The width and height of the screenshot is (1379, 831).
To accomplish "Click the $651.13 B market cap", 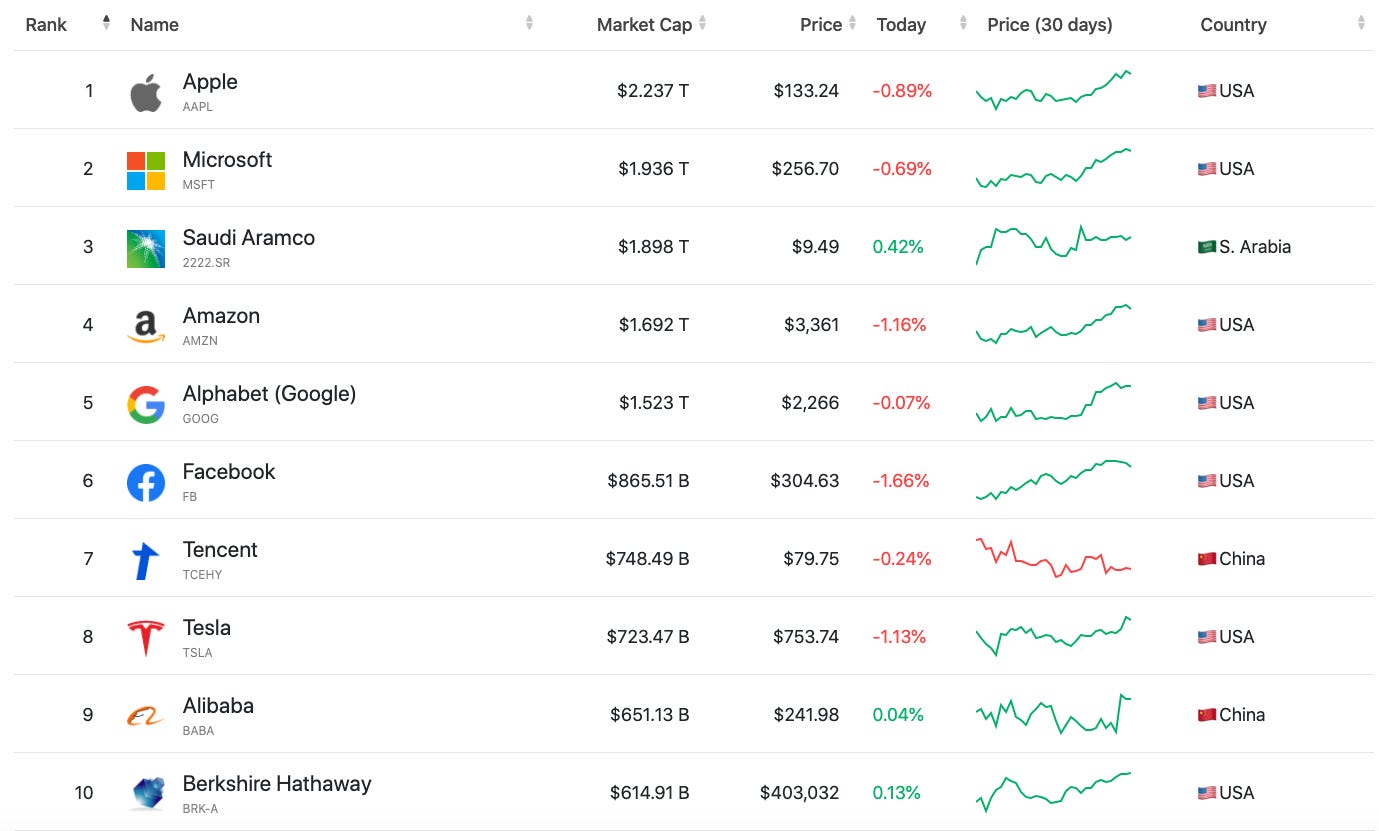I will click(x=650, y=715).
